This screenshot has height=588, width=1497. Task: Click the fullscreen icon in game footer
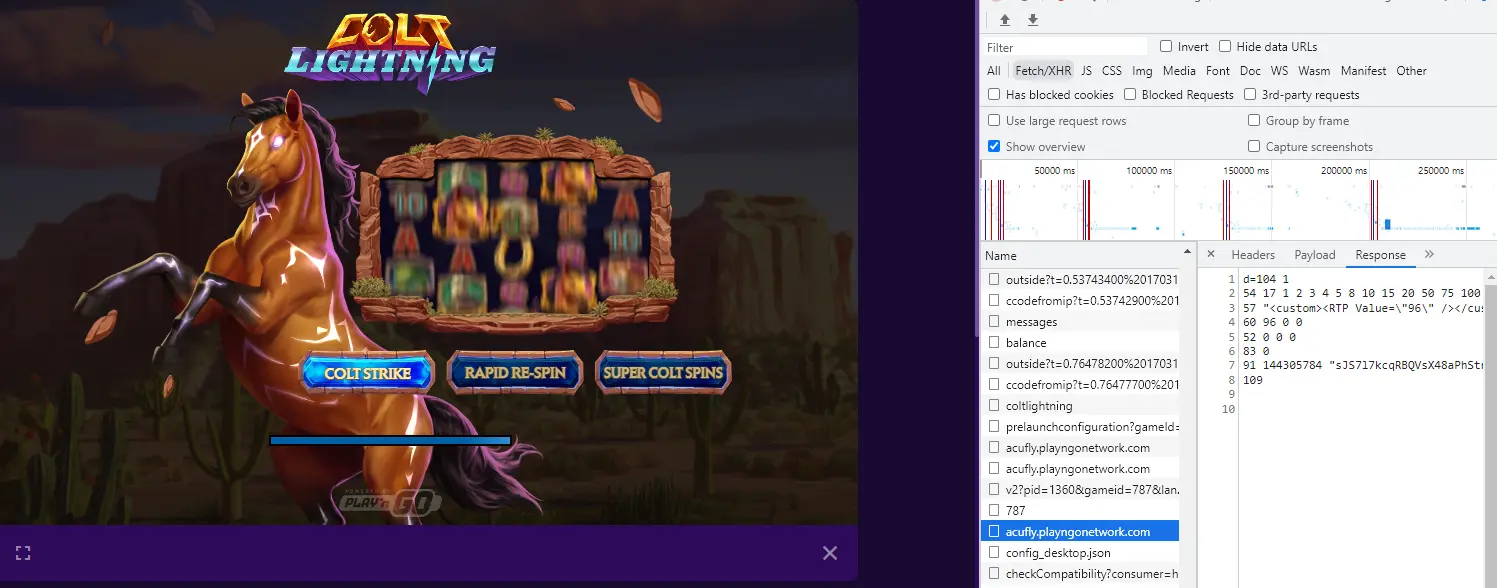(x=23, y=553)
